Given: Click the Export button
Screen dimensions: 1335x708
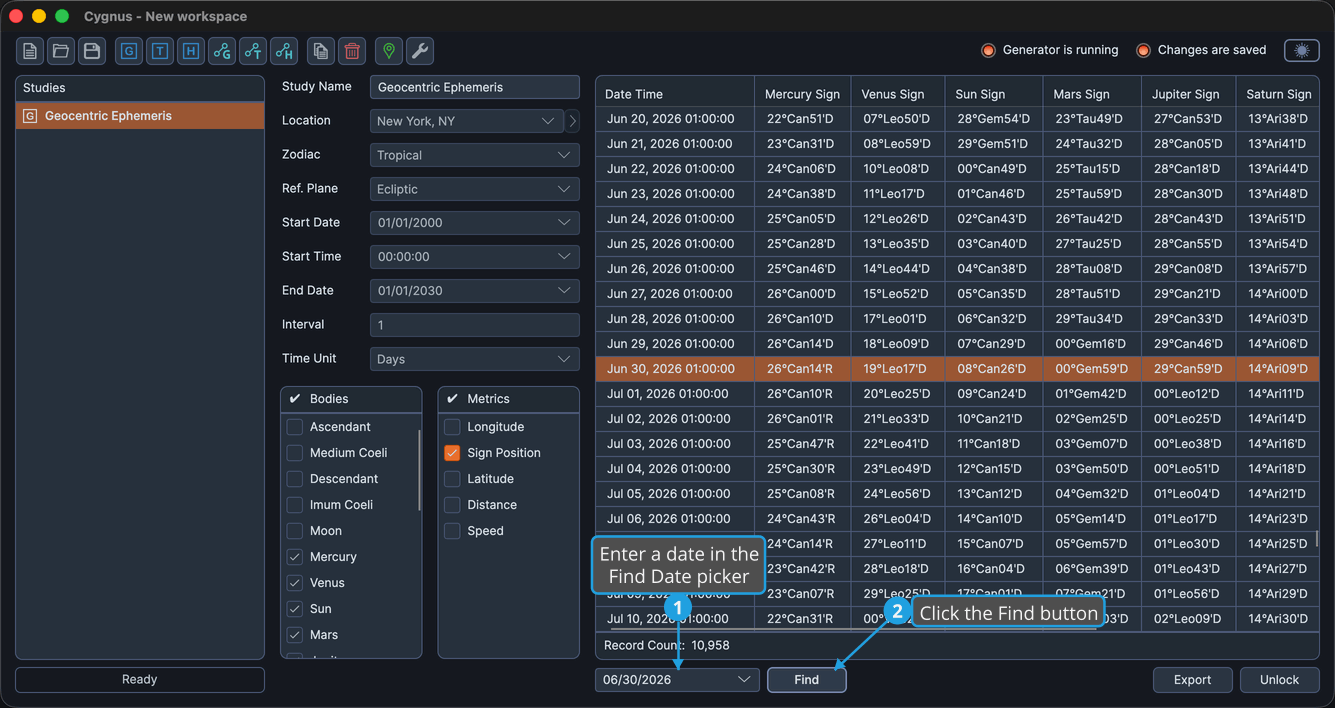Looking at the screenshot, I should 1193,680.
